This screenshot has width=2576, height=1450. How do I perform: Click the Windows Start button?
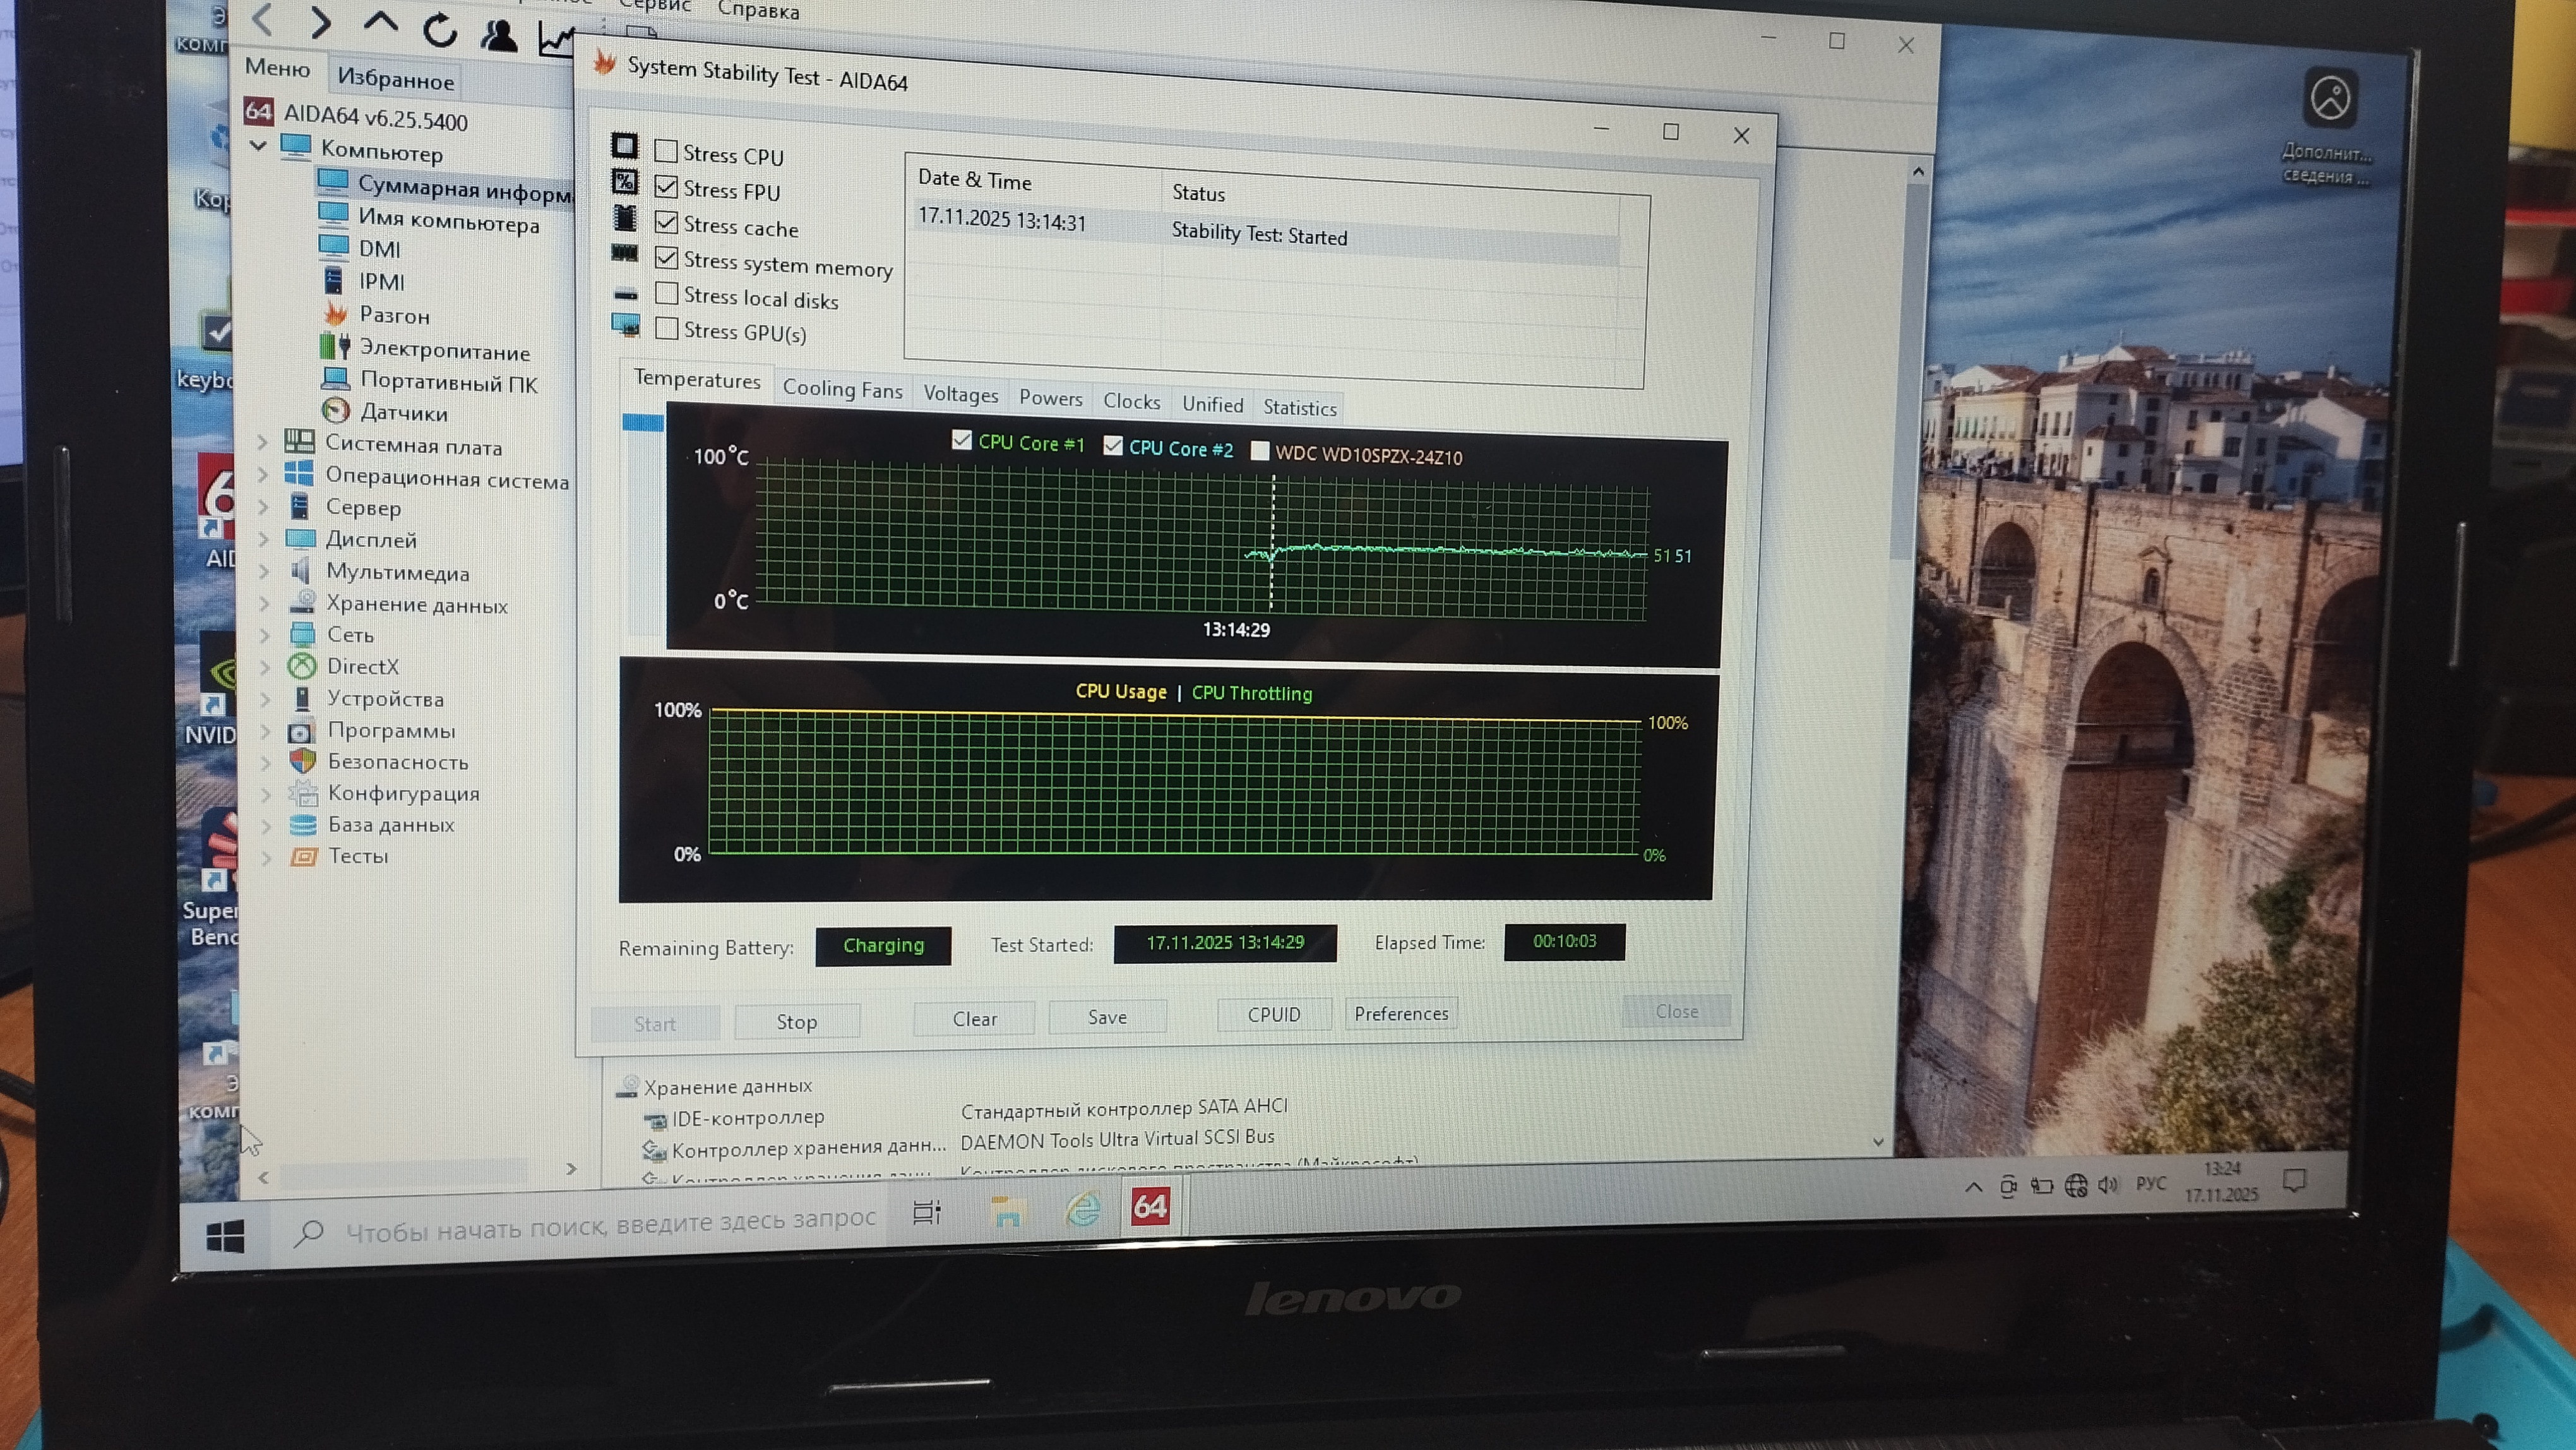tap(225, 1238)
